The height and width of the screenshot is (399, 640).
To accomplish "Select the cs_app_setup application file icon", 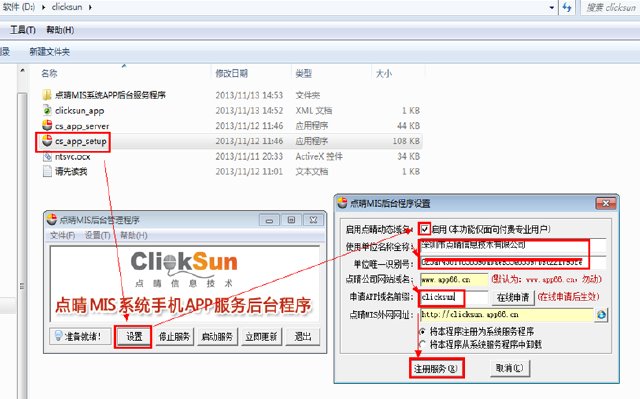I will point(47,141).
